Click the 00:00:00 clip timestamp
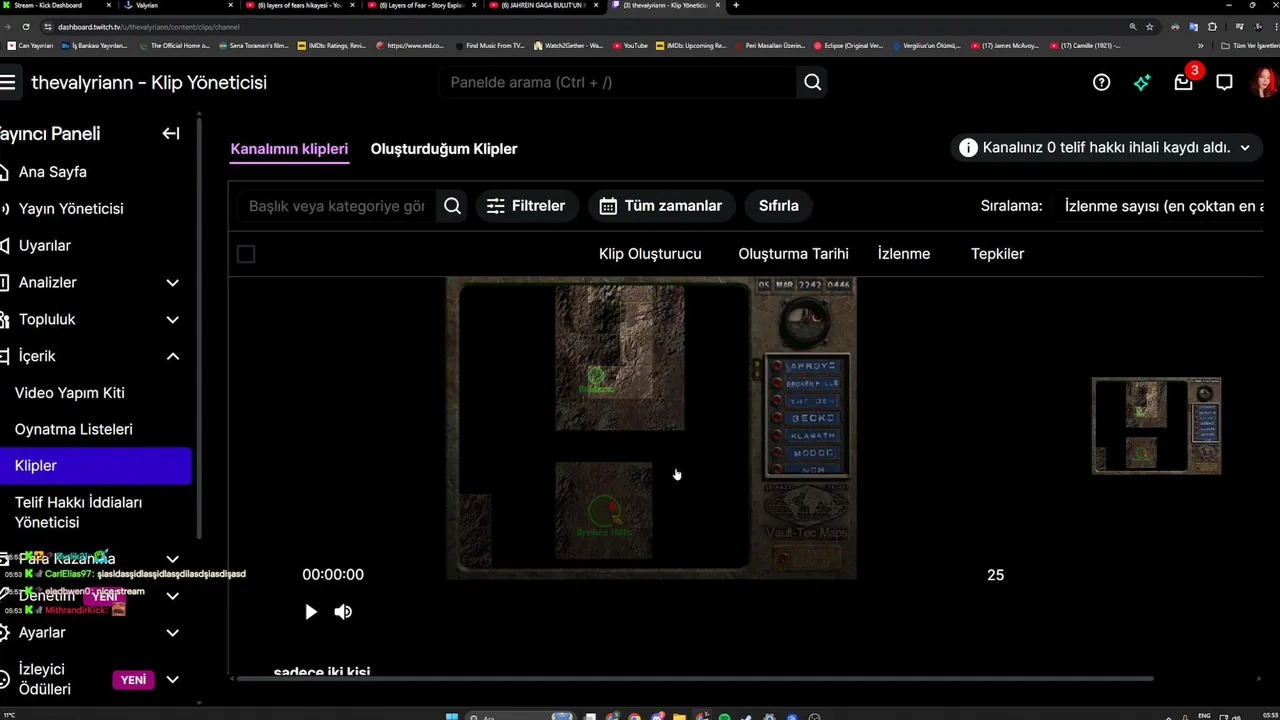Image resolution: width=1280 pixels, height=720 pixels. pyautogui.click(x=333, y=575)
